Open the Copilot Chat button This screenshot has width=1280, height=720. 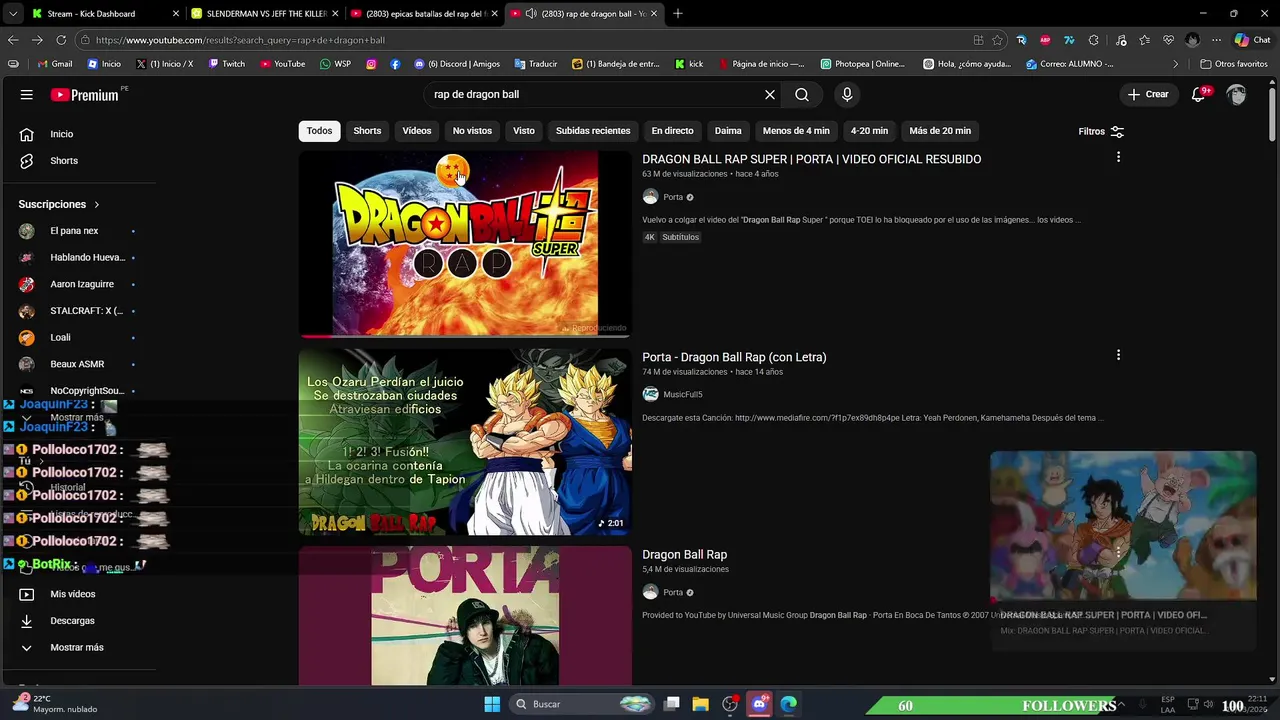(1251, 40)
